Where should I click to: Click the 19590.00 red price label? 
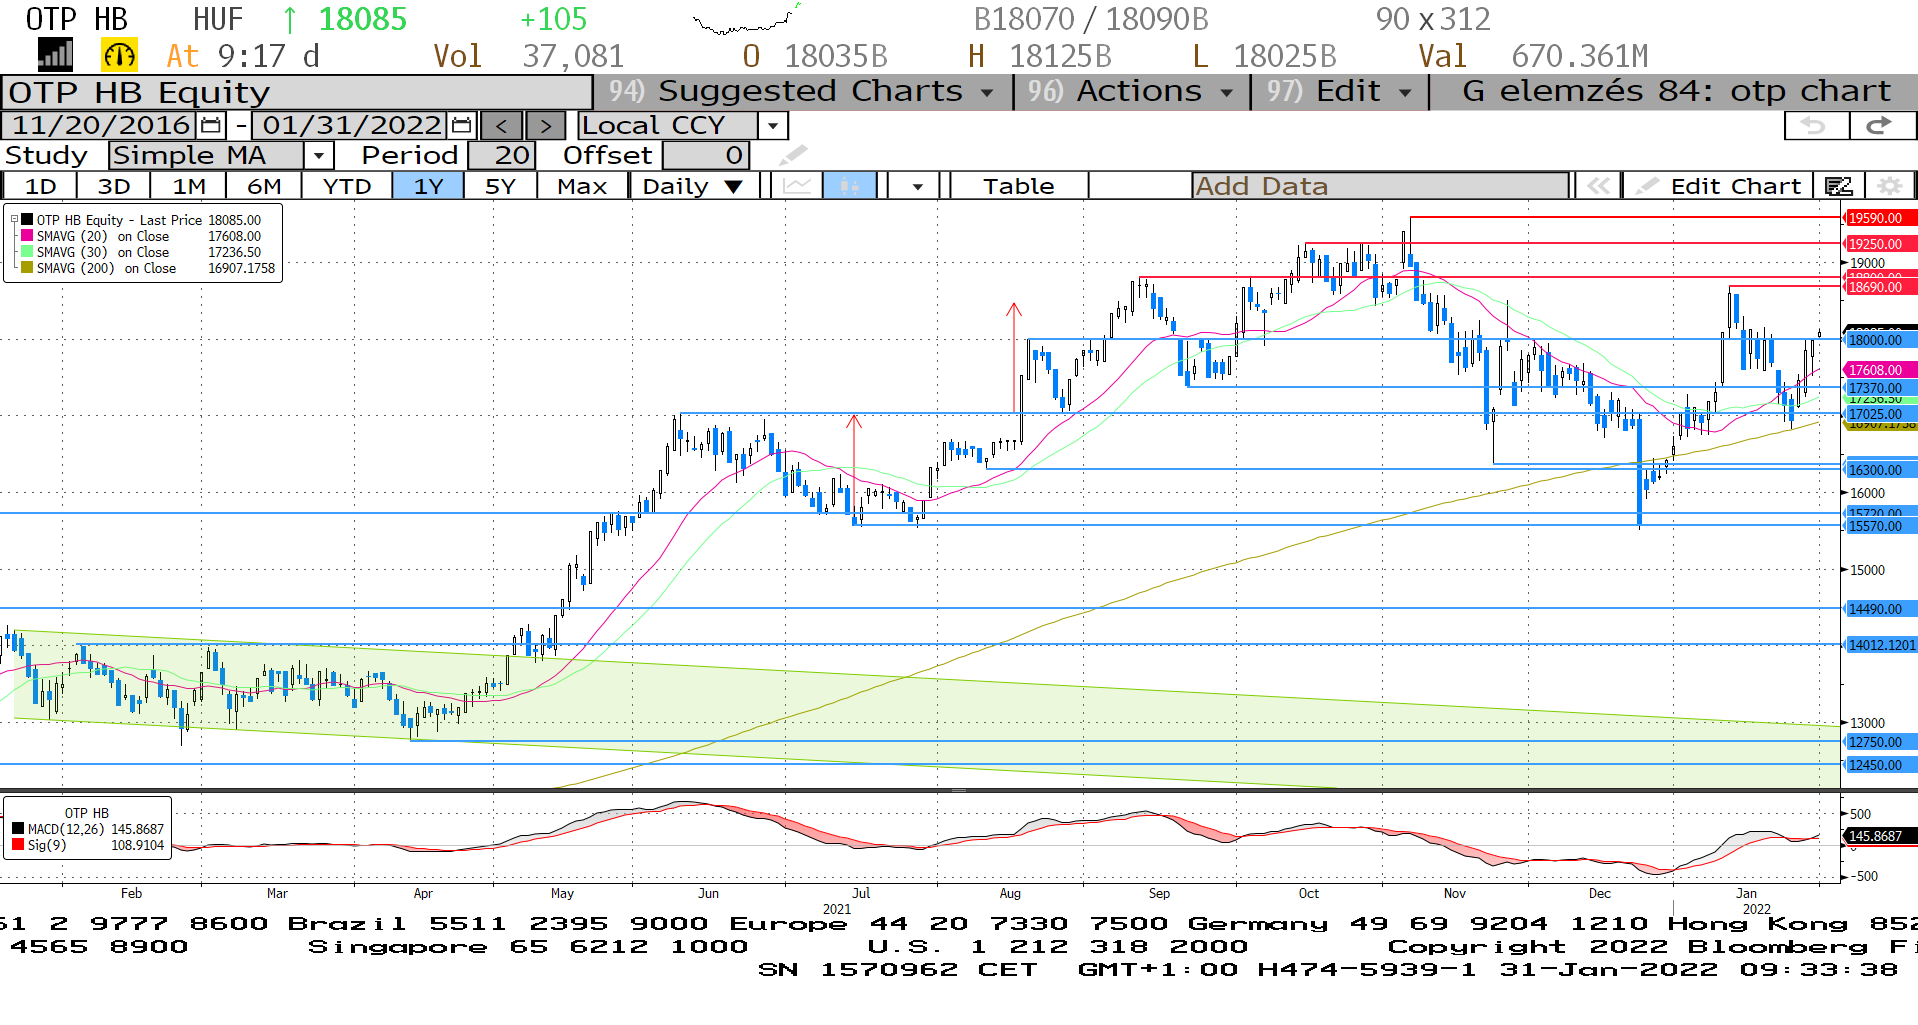(x=1880, y=218)
